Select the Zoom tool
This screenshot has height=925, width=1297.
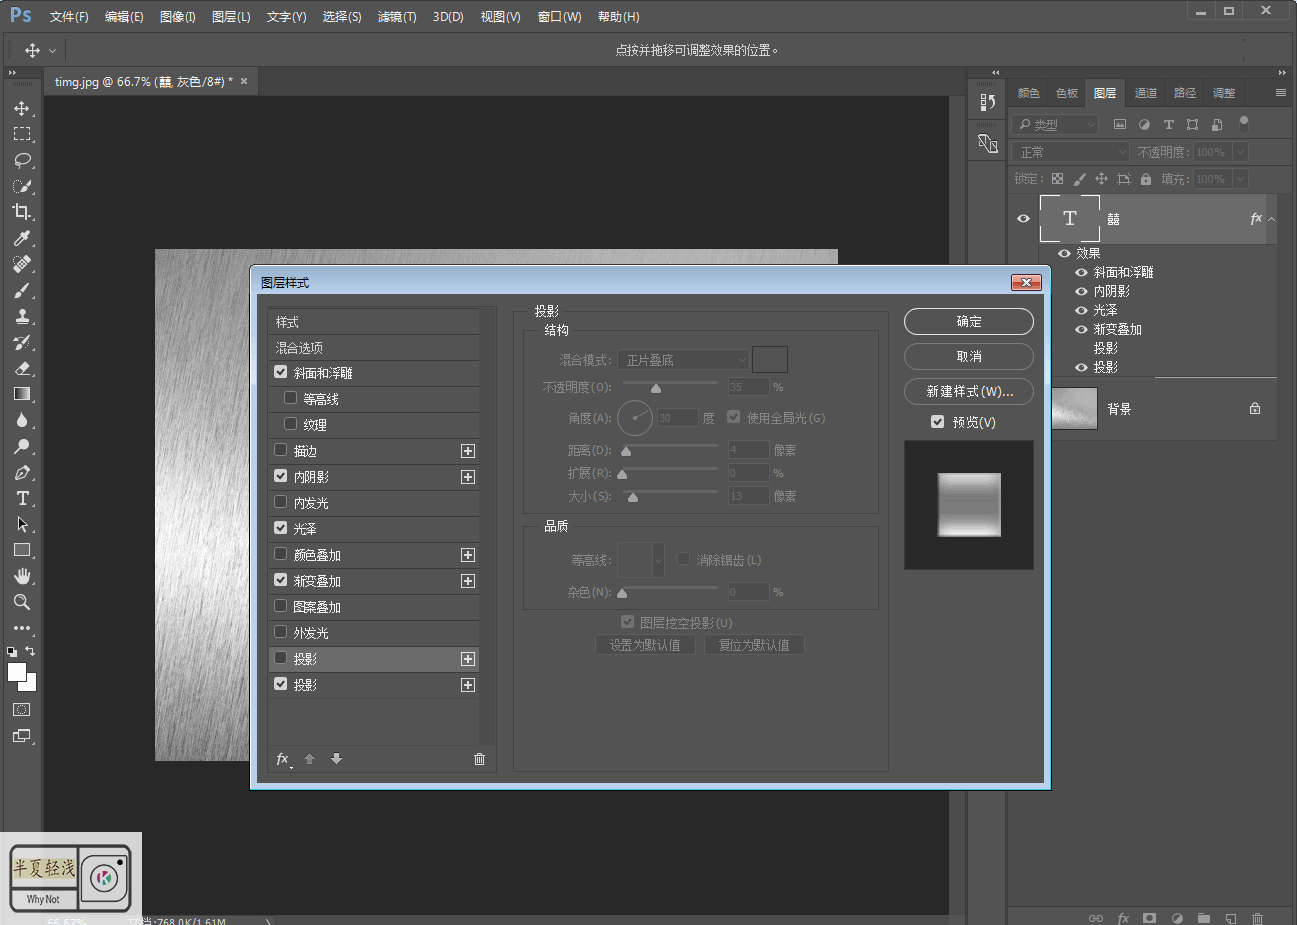[x=22, y=602]
